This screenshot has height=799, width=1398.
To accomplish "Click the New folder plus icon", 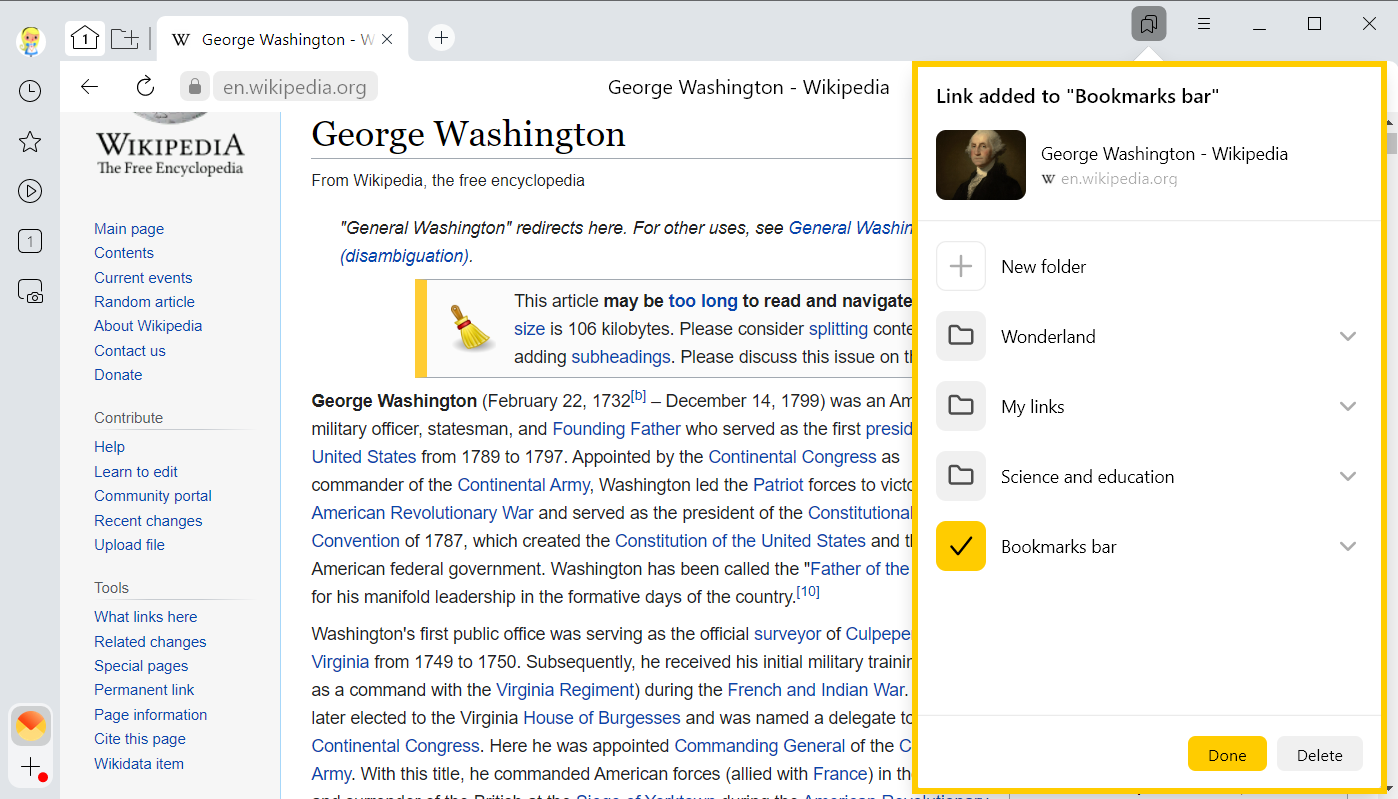I will (x=961, y=266).
